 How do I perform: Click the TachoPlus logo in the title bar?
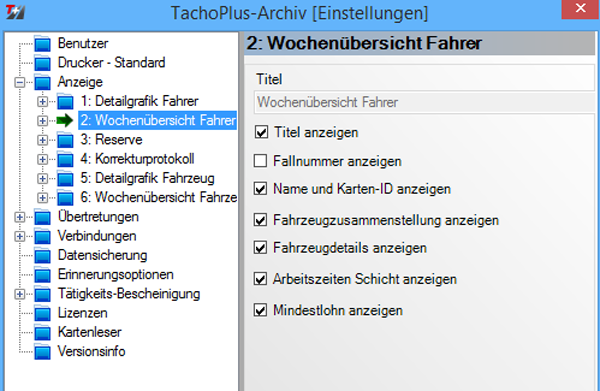coord(15,12)
